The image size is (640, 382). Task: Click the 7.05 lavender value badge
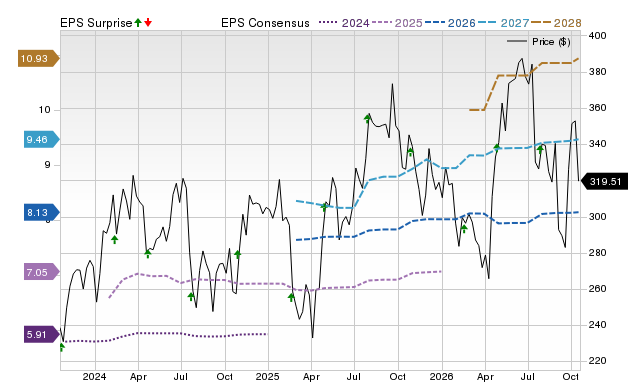(42, 272)
